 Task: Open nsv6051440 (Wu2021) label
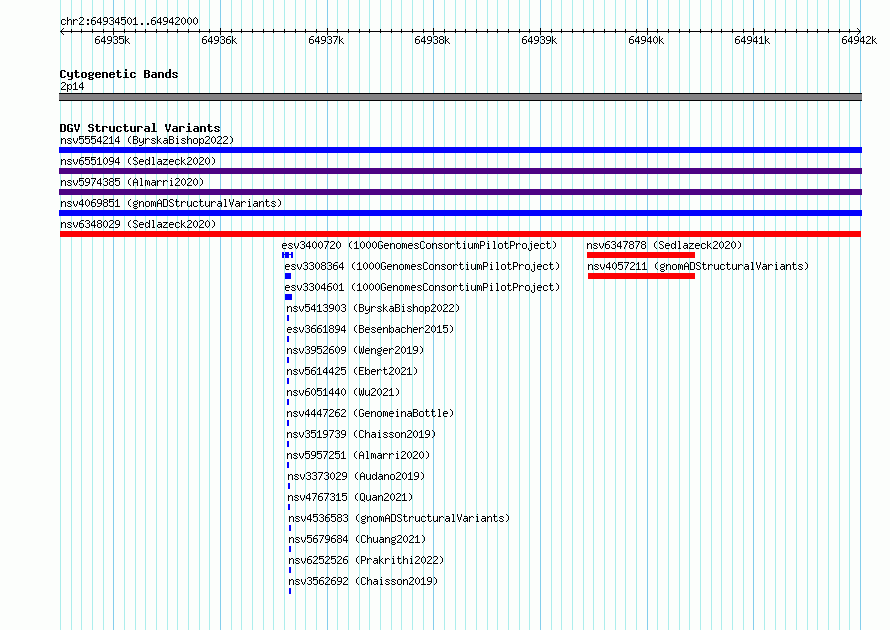coord(343,392)
